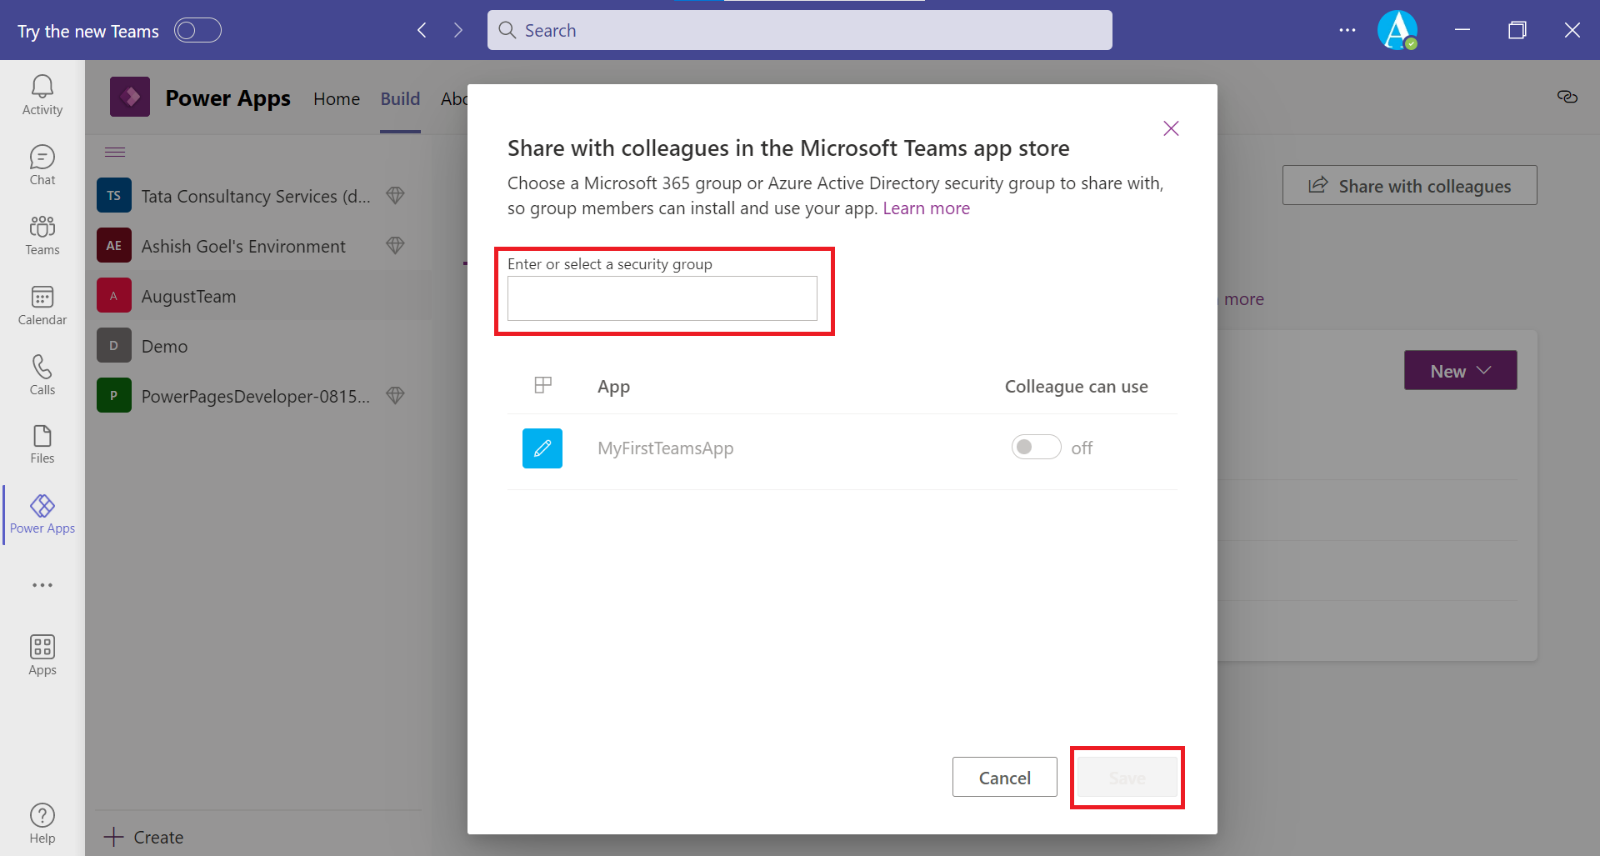Viewport: 1600px width, 856px height.
Task: Go to the Teams icon
Action: pyautogui.click(x=42, y=235)
